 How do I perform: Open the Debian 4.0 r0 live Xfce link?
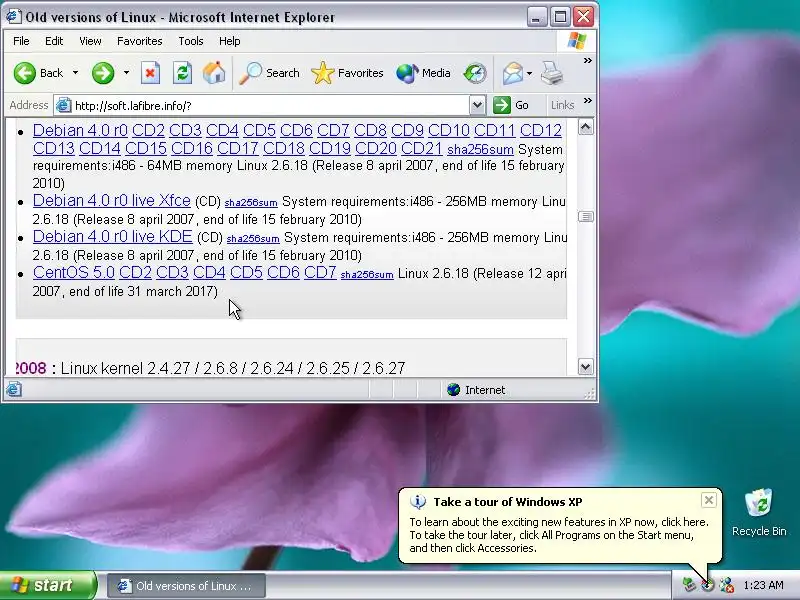click(112, 201)
